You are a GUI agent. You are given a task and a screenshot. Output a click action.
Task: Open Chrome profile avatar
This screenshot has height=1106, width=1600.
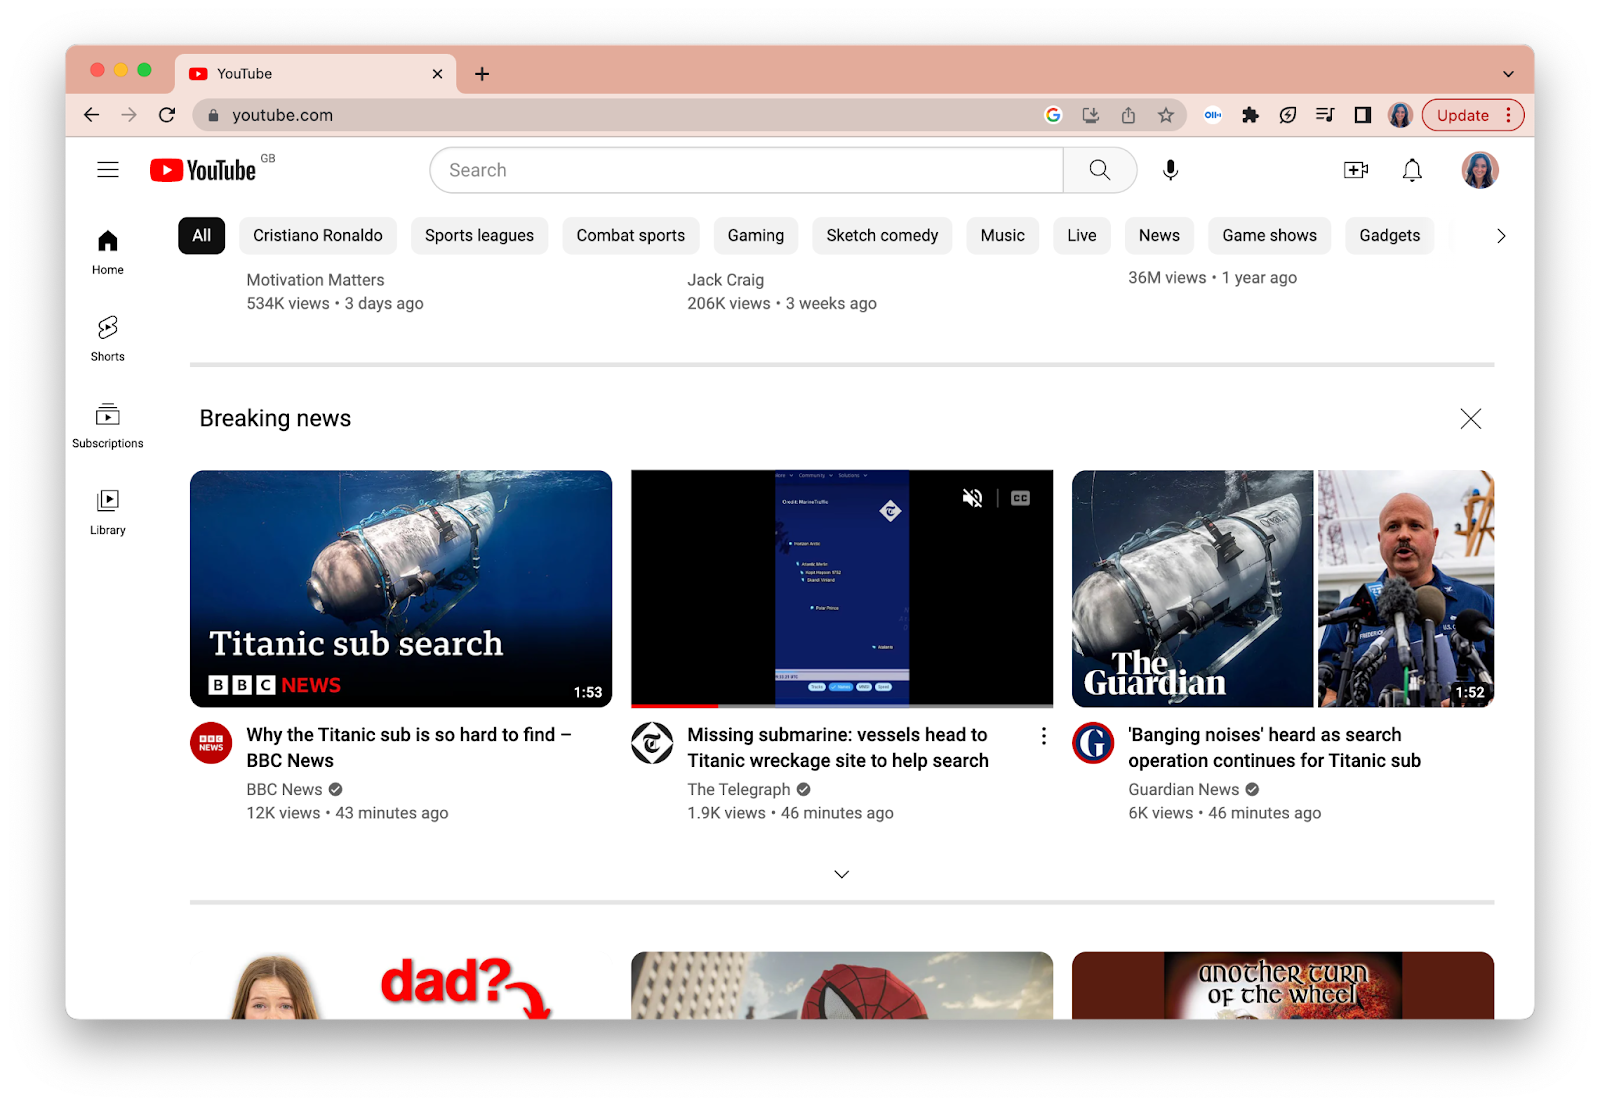1400,115
